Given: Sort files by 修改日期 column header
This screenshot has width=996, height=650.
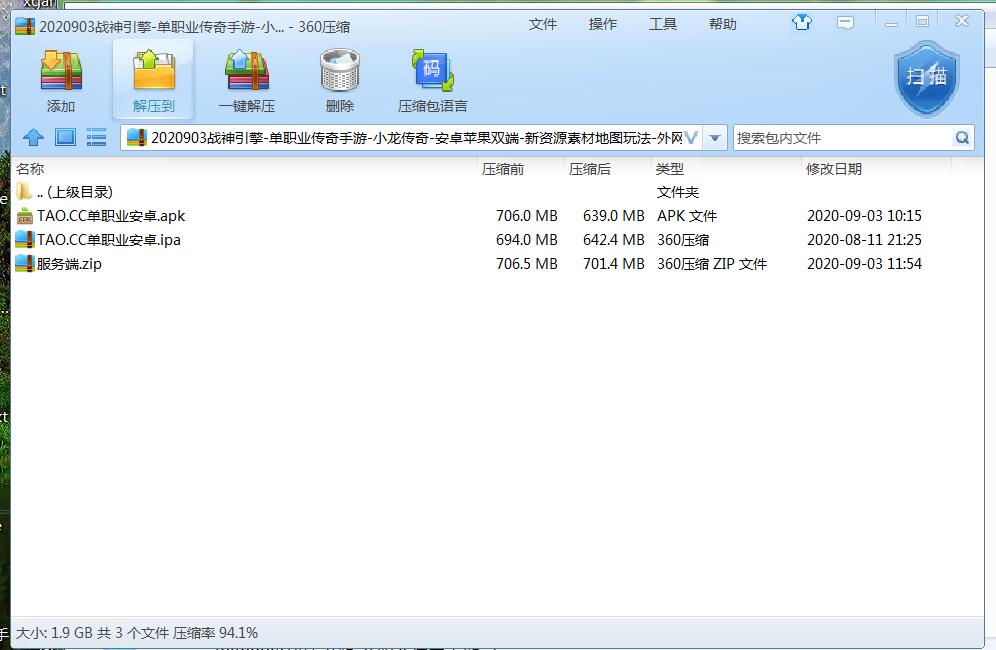Looking at the screenshot, I should click(x=833, y=169).
